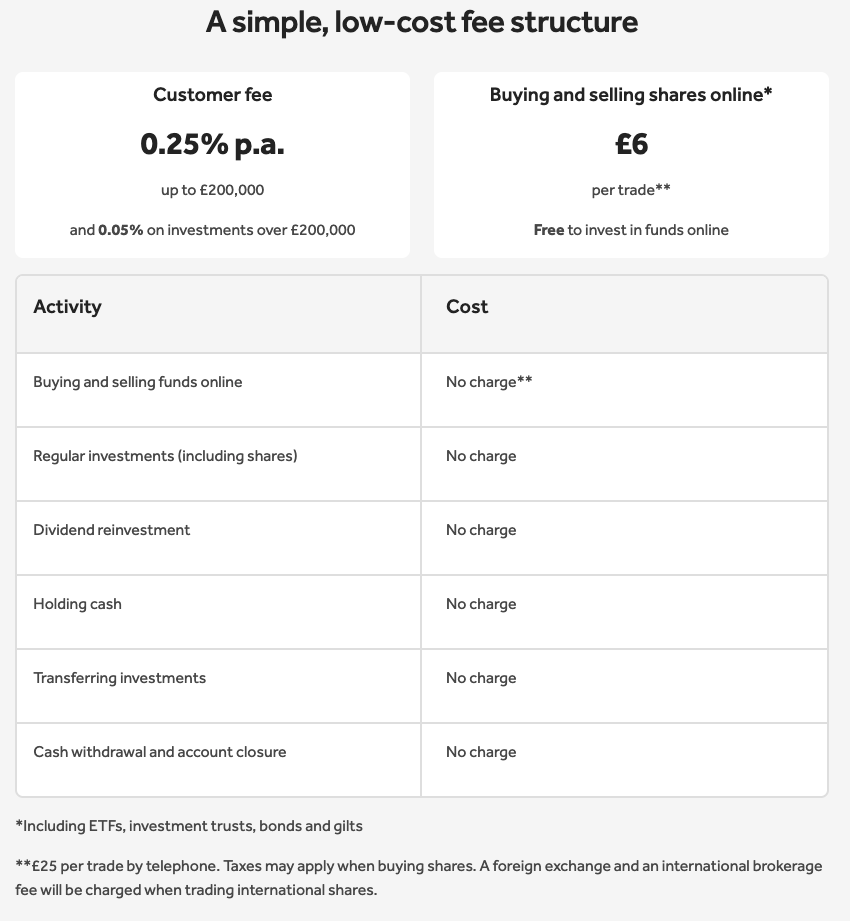Click the 0.25% p.a. fee figure
Viewport: 850px width, 921px height.
[213, 144]
